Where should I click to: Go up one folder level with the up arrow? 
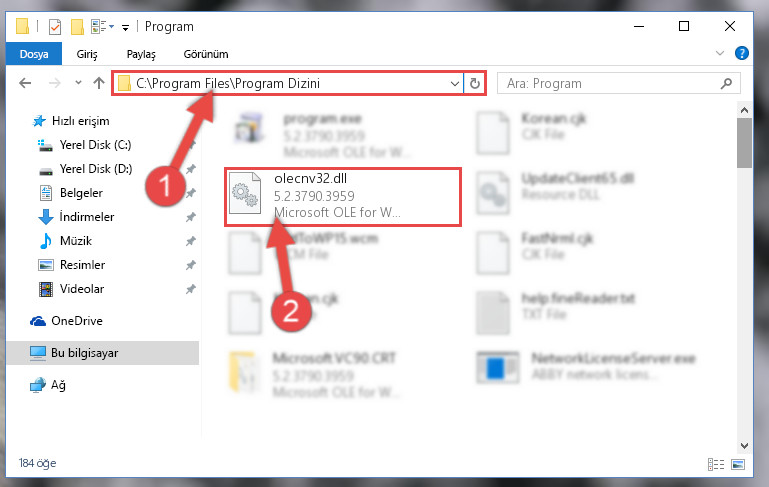pyautogui.click(x=99, y=83)
